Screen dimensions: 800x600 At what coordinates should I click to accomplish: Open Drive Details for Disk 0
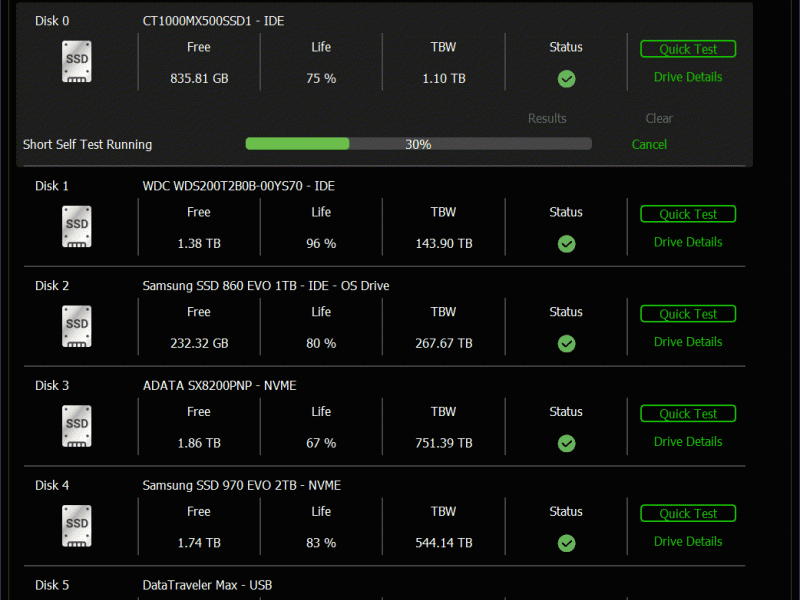pyautogui.click(x=688, y=77)
